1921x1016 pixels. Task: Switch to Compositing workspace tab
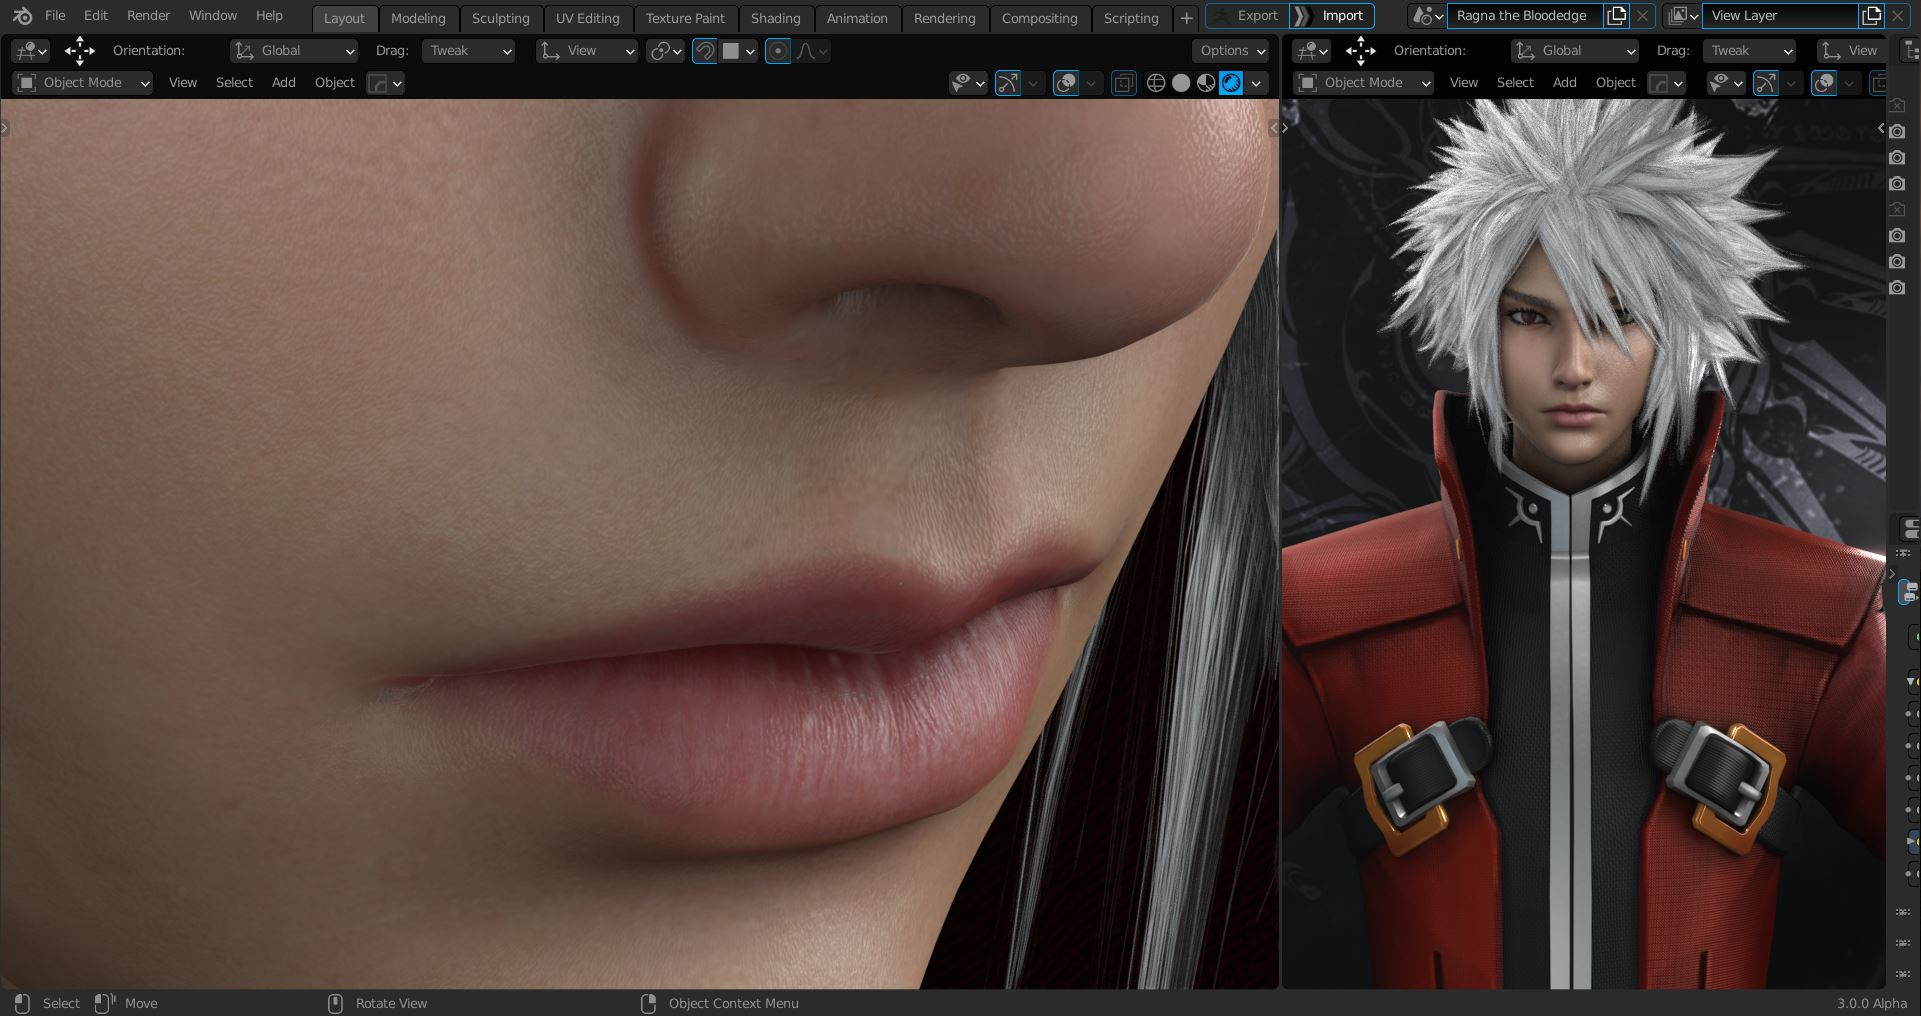[1040, 18]
